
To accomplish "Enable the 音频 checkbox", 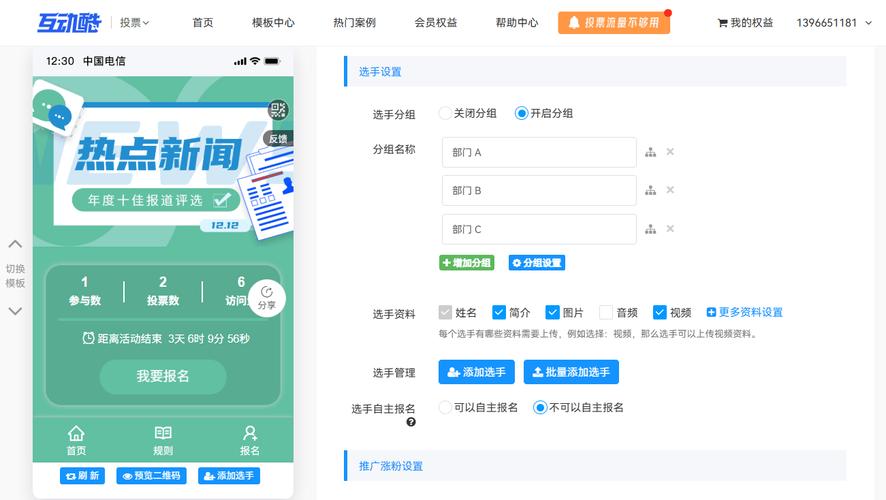I will (606, 312).
